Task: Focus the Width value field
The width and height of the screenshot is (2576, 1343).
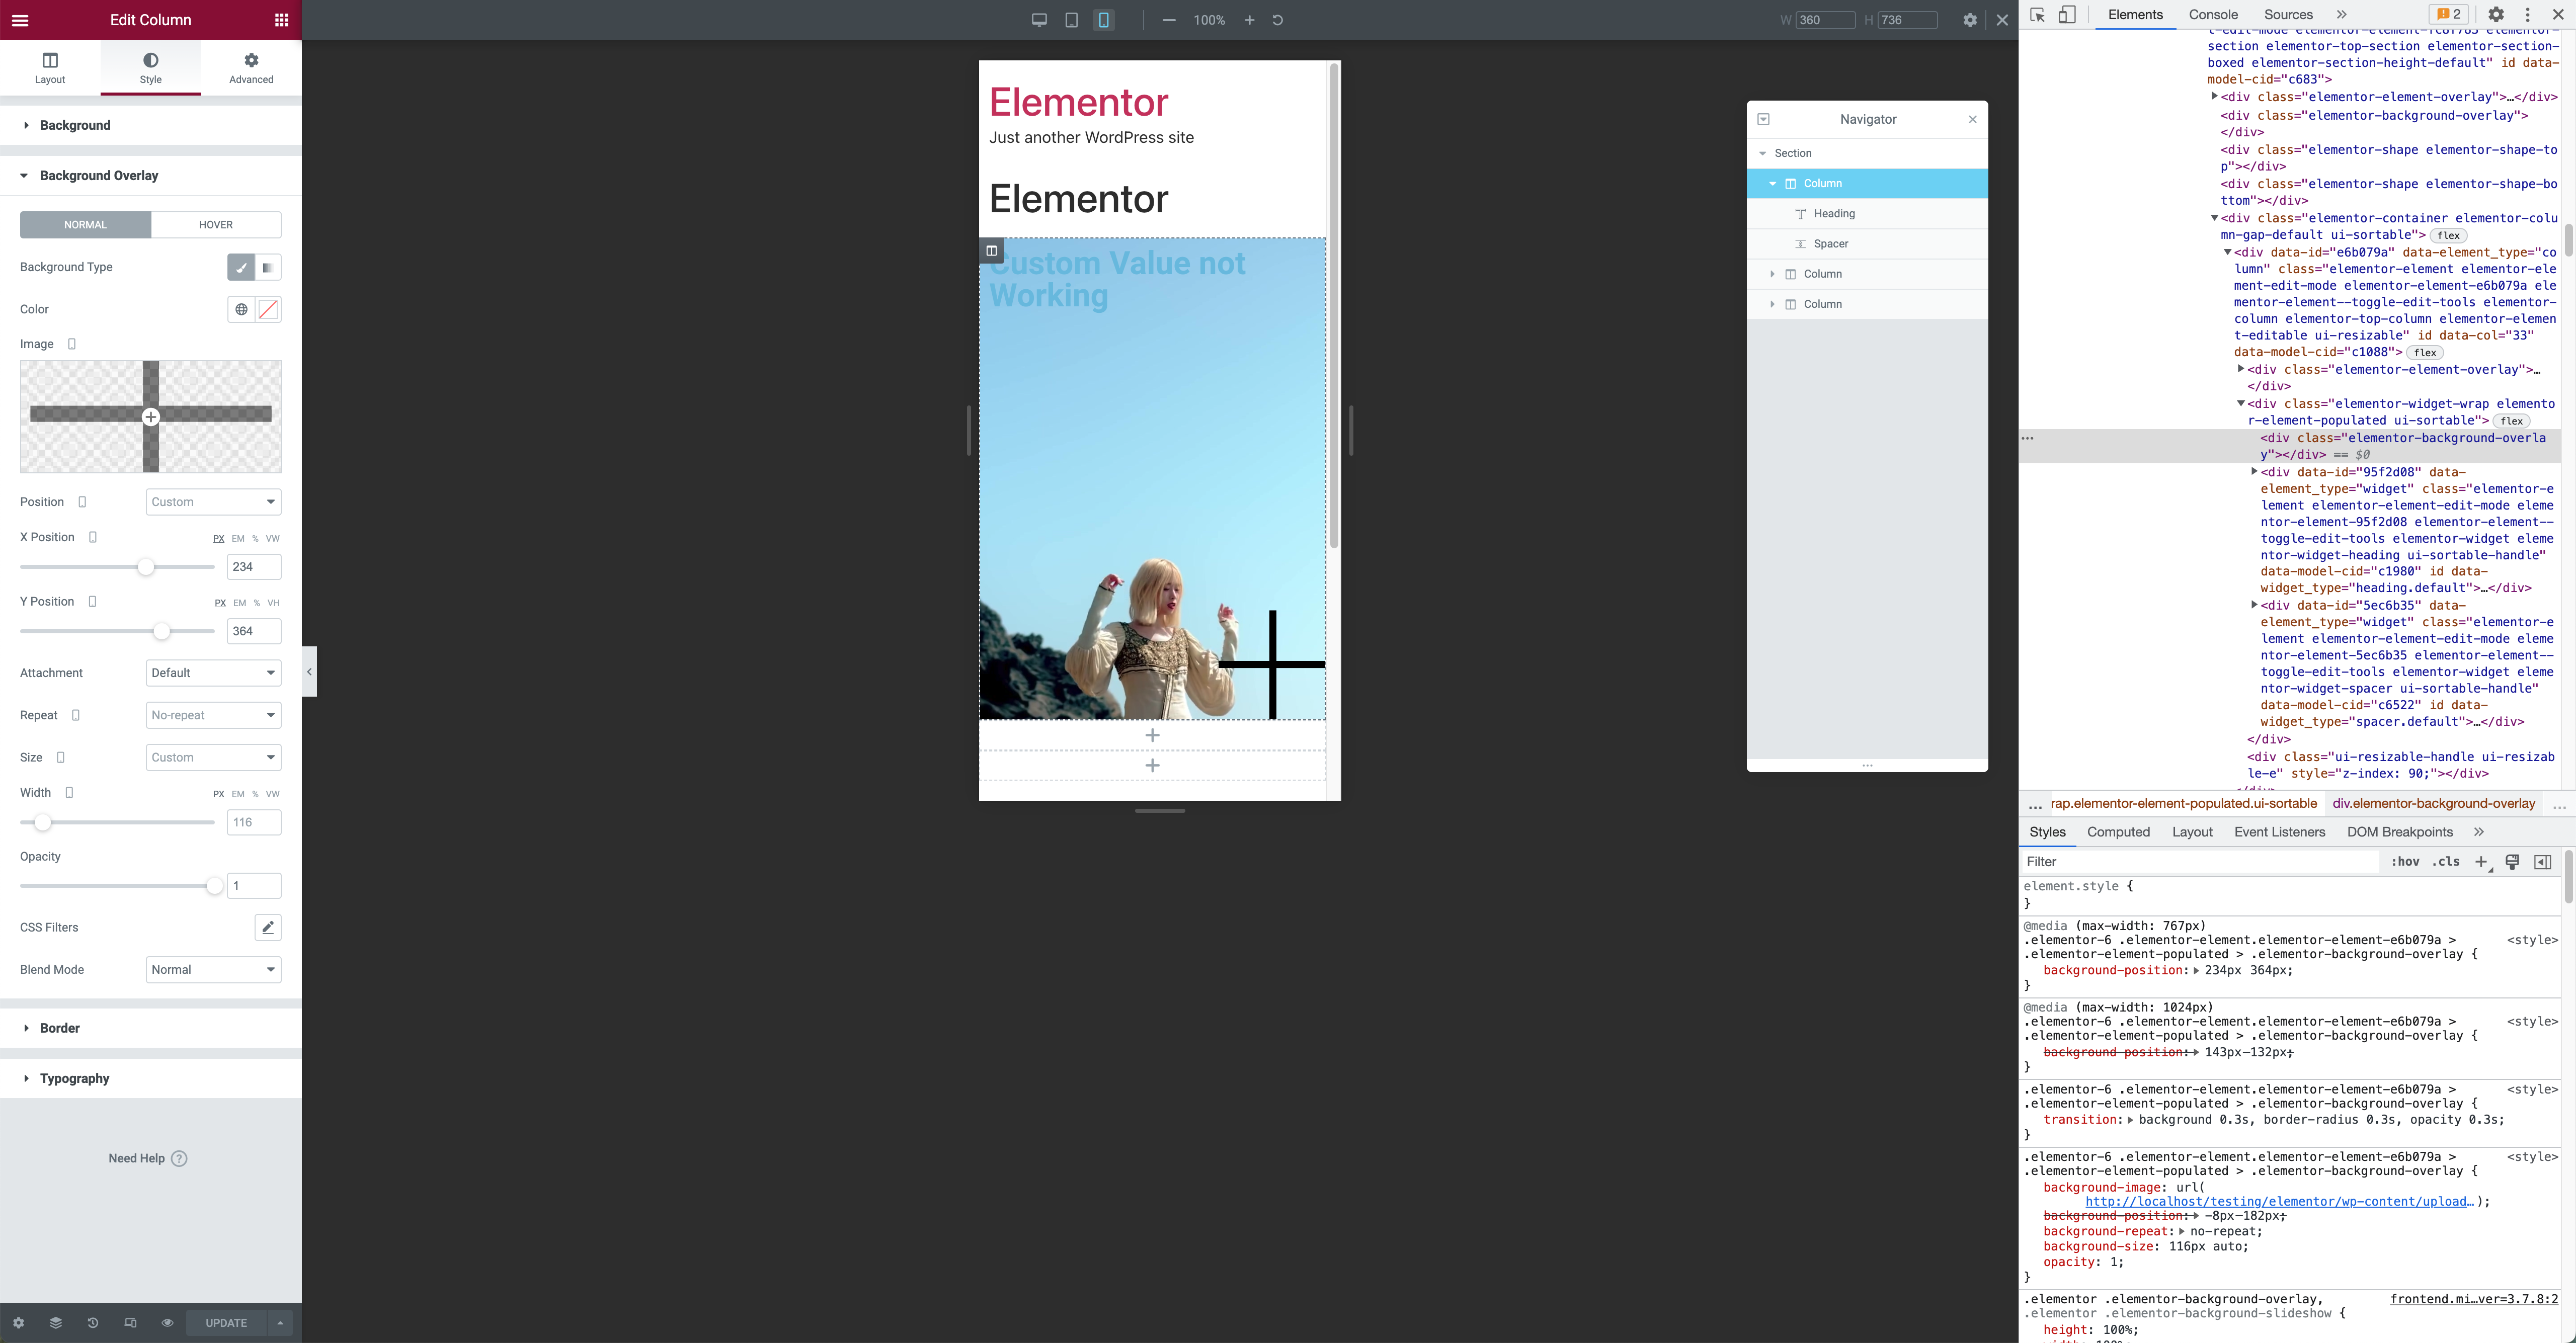Action: tap(254, 822)
